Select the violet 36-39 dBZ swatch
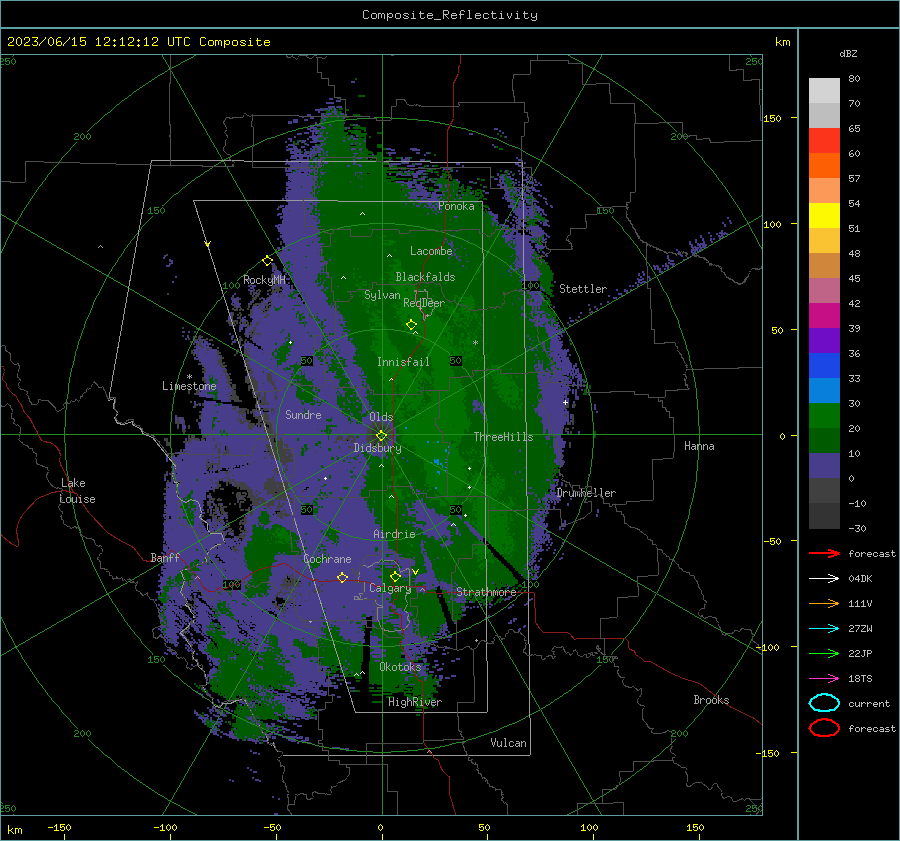The image size is (900, 841). pos(824,341)
